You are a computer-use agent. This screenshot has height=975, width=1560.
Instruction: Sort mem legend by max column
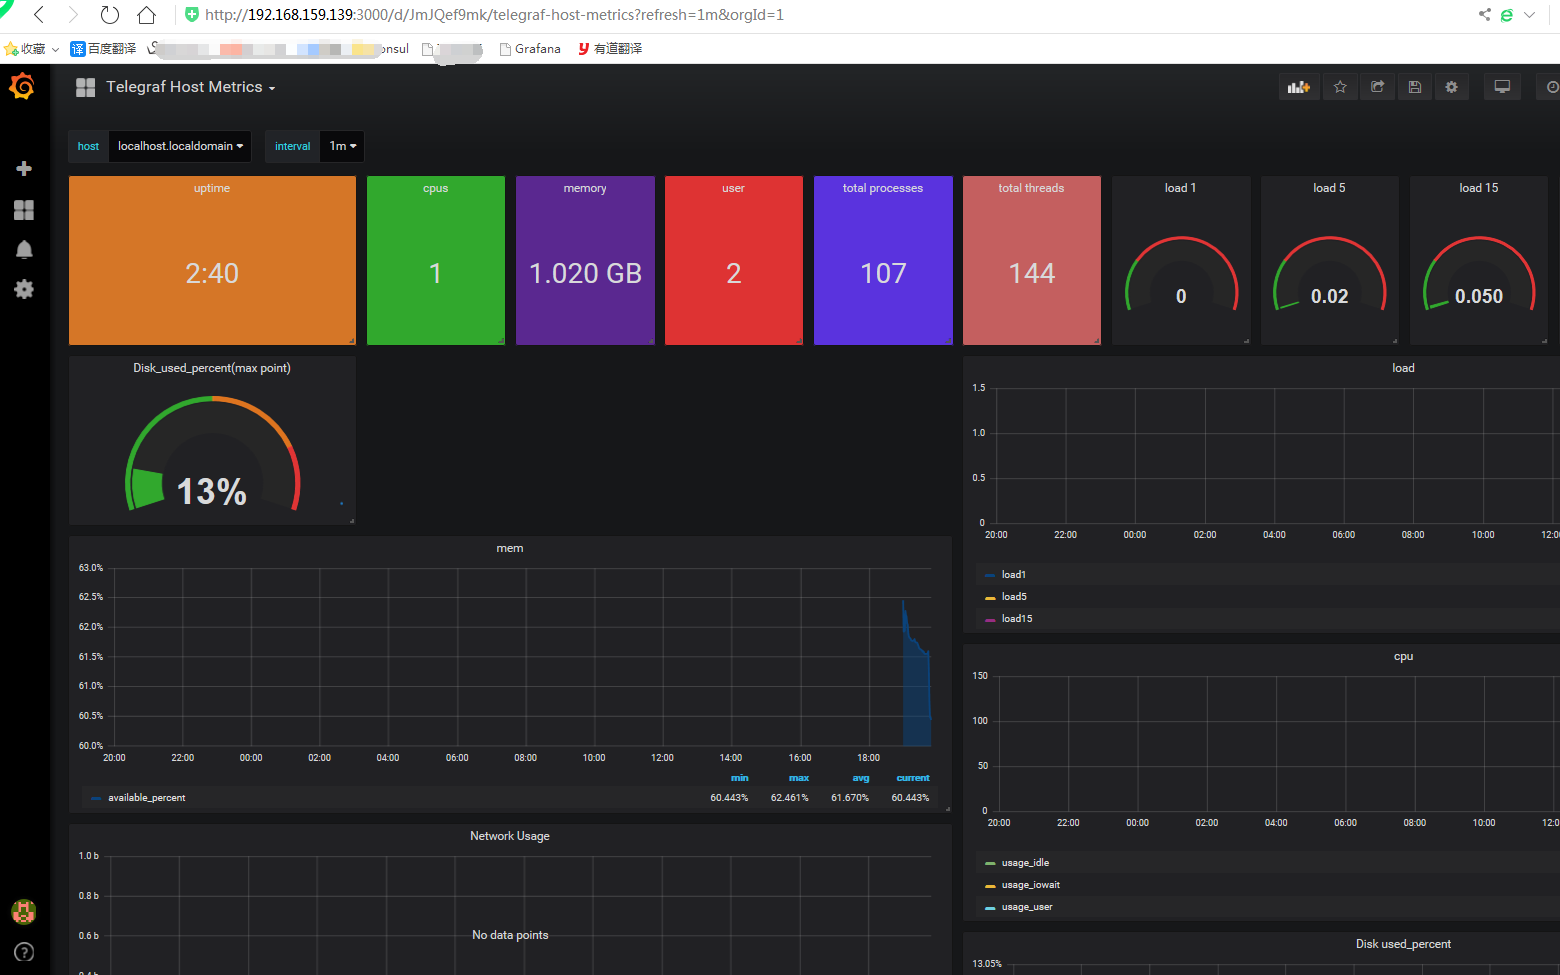pyautogui.click(x=799, y=778)
